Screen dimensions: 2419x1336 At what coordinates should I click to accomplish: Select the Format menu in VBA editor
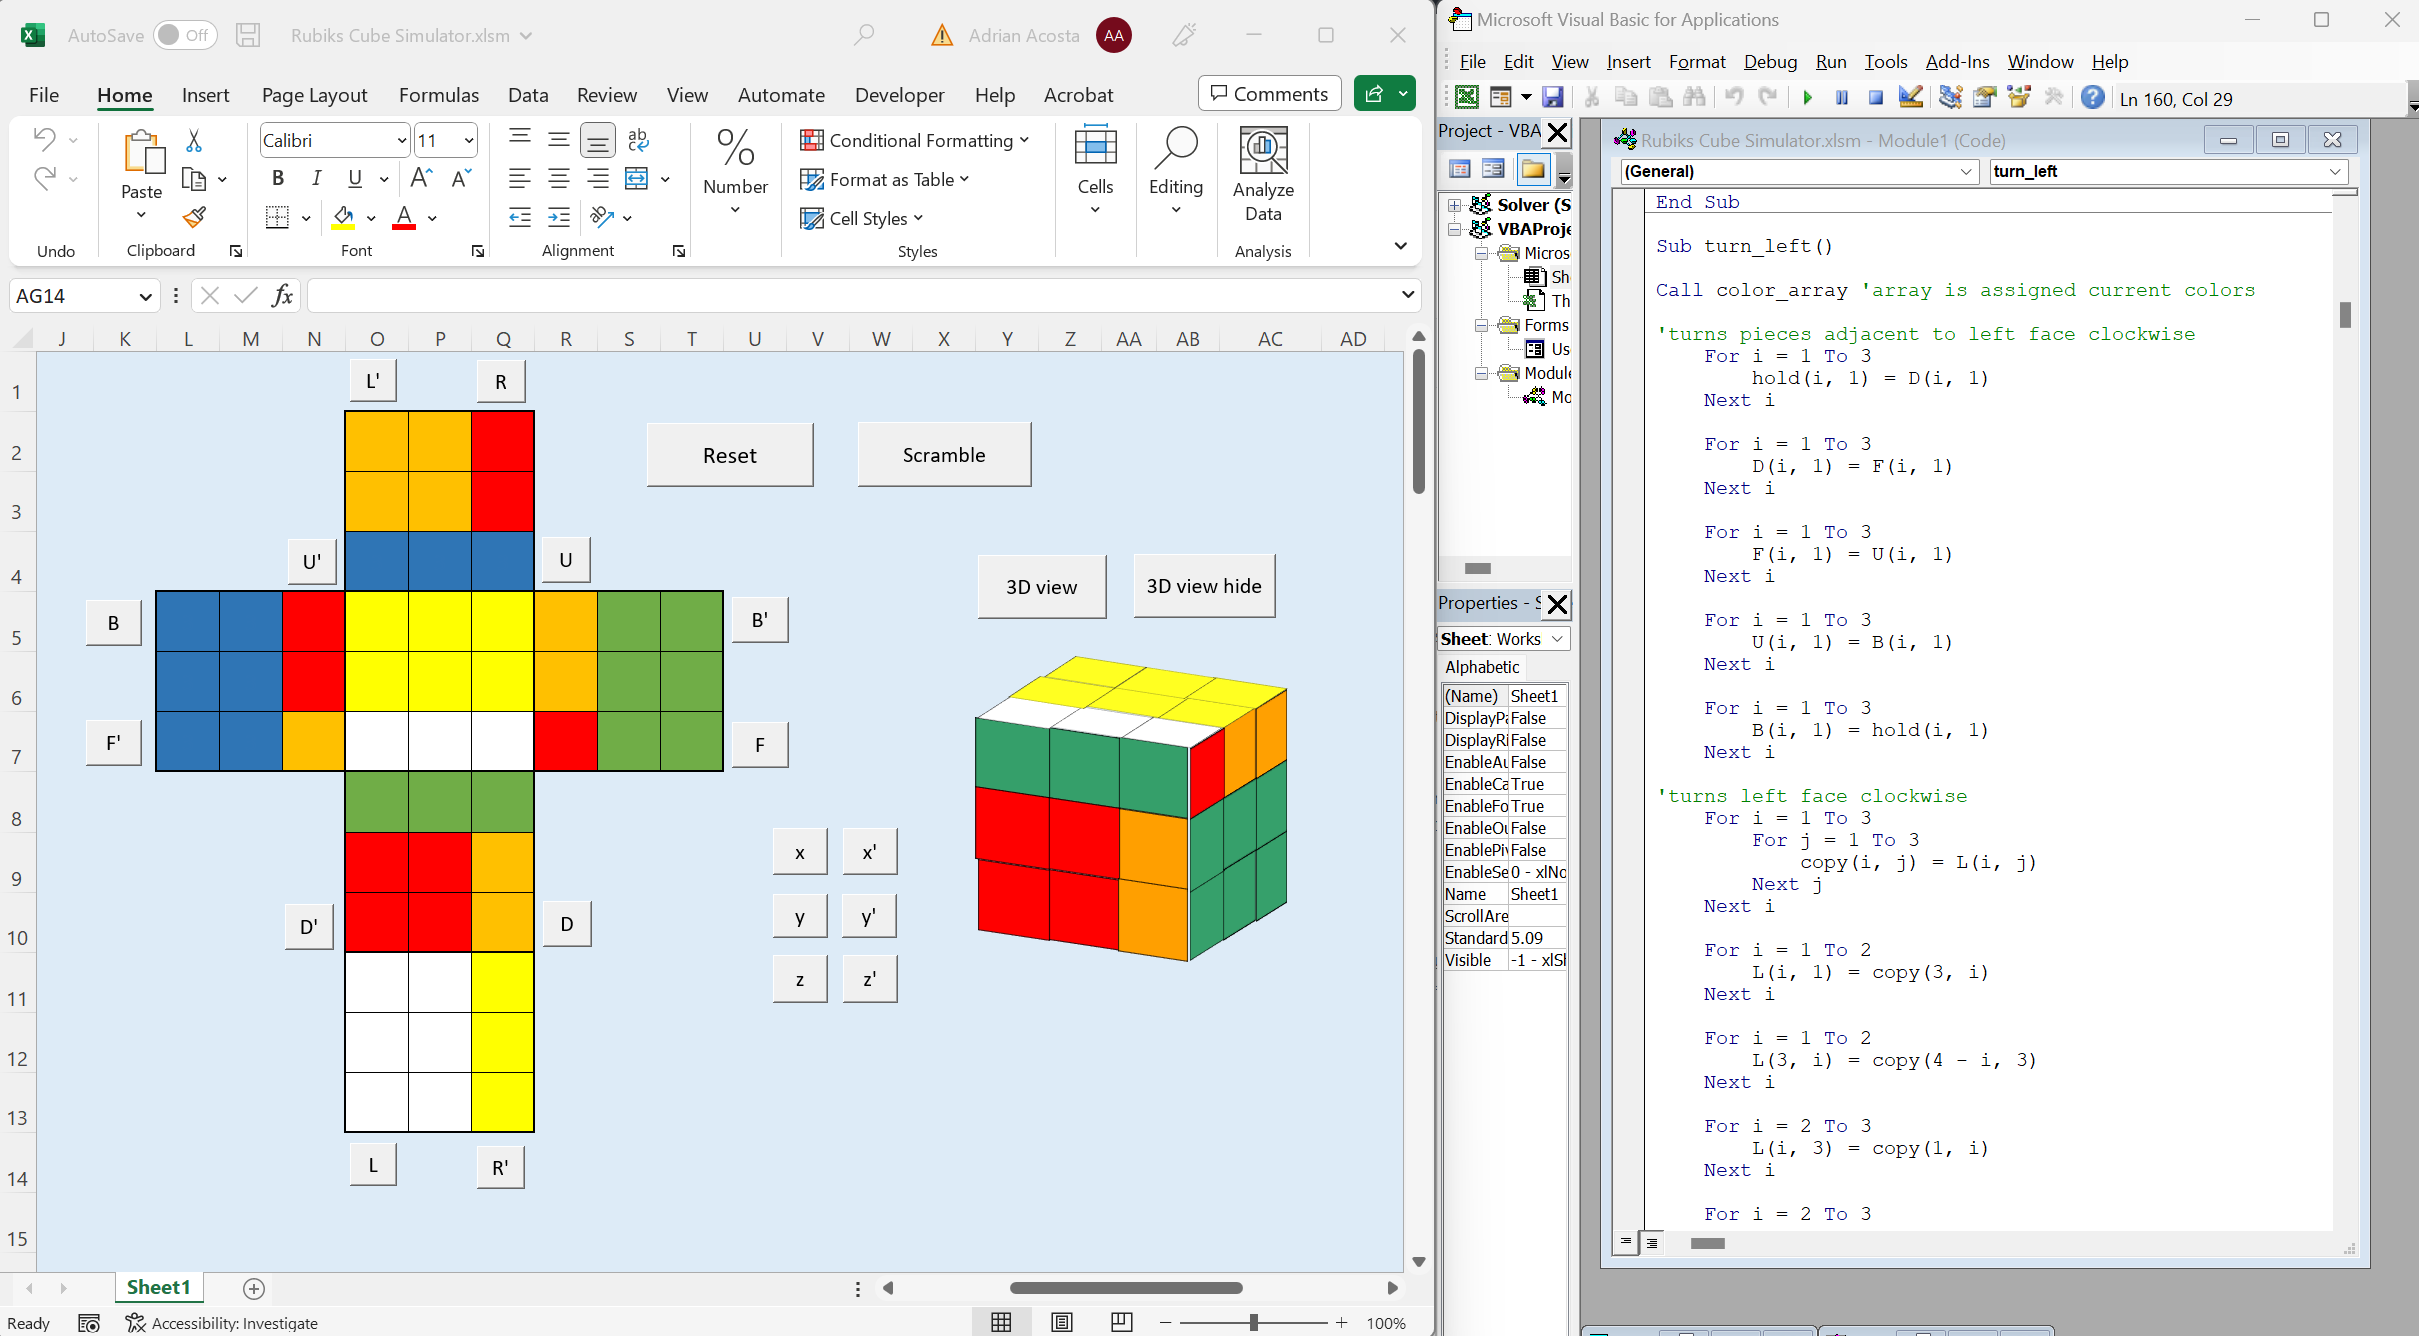coord(1695,61)
